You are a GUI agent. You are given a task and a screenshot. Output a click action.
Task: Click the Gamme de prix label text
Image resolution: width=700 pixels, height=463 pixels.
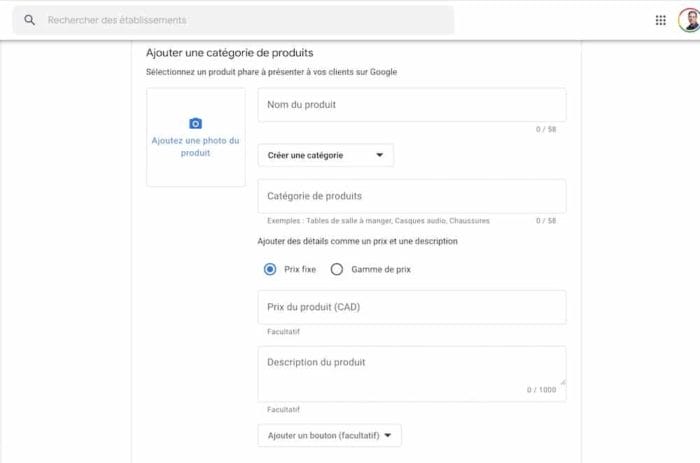[x=381, y=269]
